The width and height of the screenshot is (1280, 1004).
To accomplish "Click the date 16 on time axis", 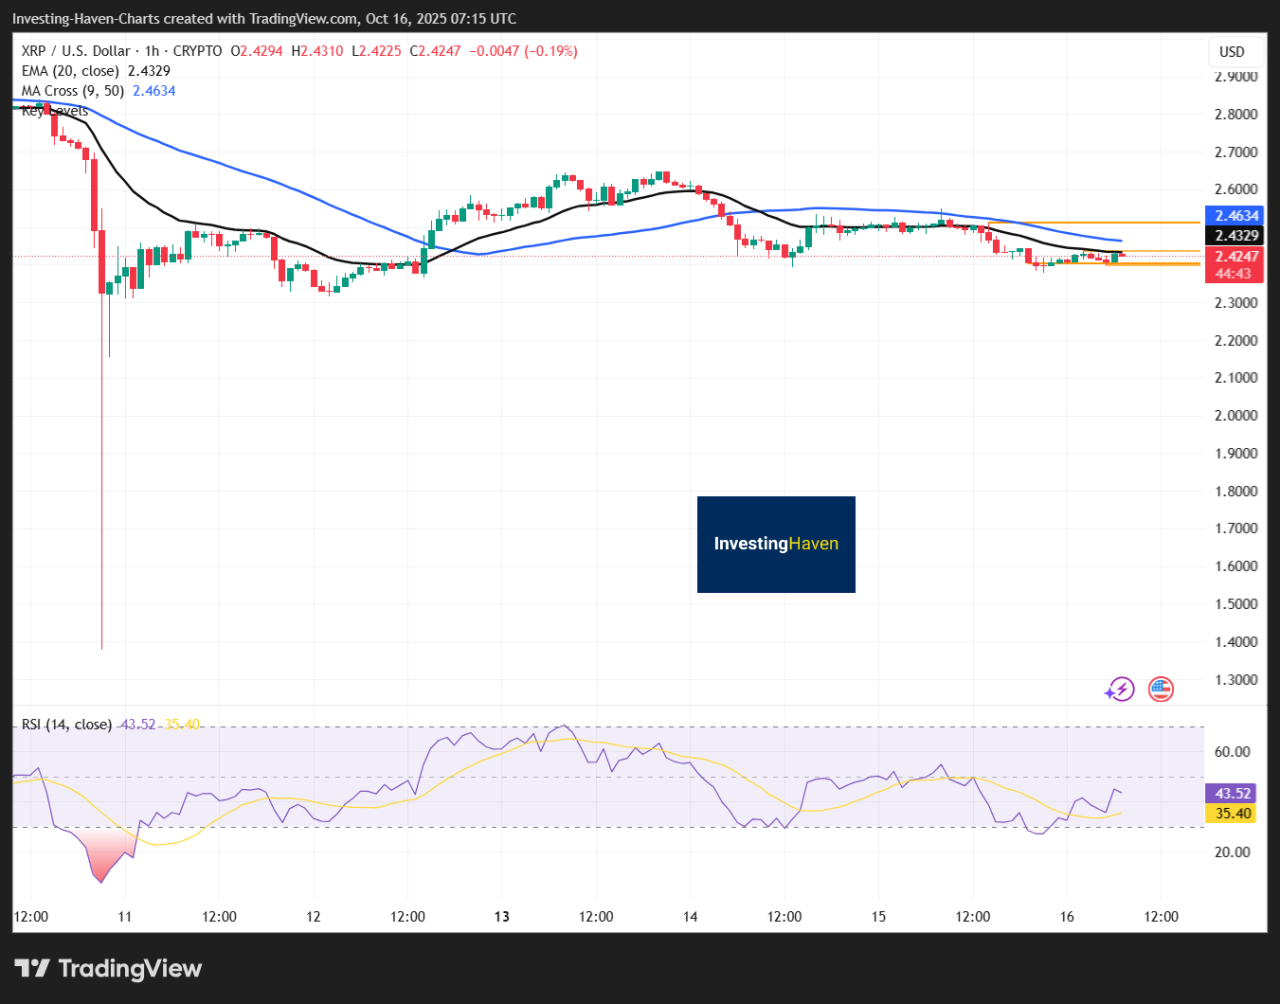I will click(1066, 917).
